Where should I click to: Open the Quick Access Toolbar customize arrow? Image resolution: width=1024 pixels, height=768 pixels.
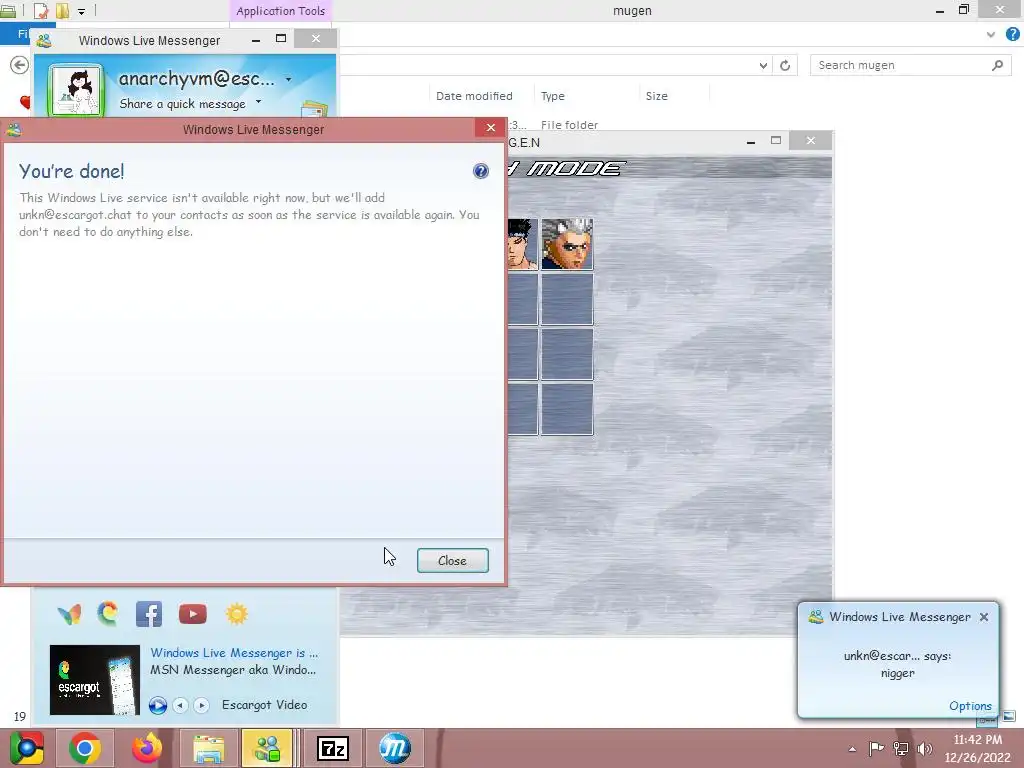[x=82, y=11]
